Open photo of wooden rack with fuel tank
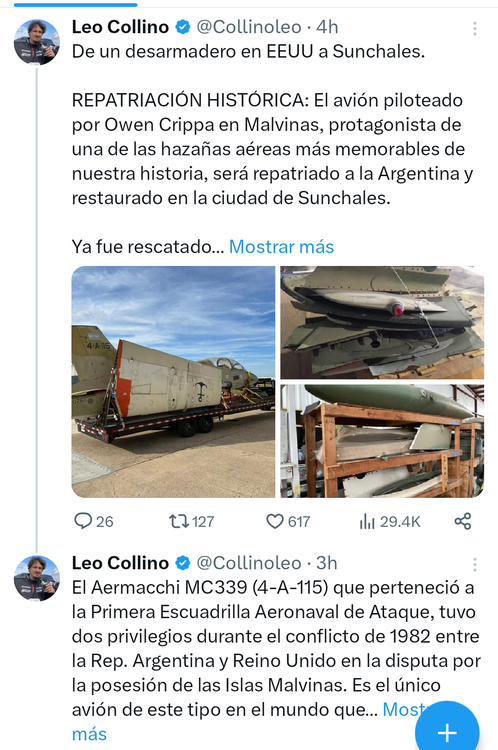 tap(382, 441)
